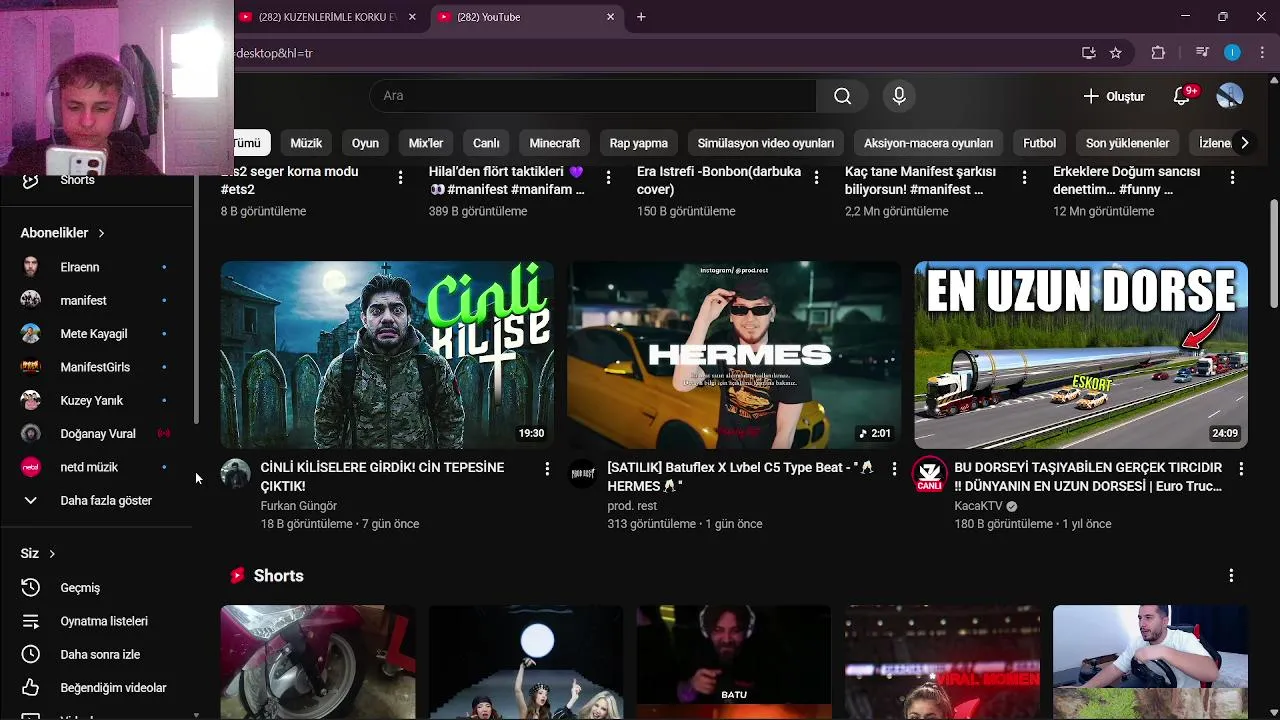Open more options for Cinli Kilise video

tap(547, 468)
